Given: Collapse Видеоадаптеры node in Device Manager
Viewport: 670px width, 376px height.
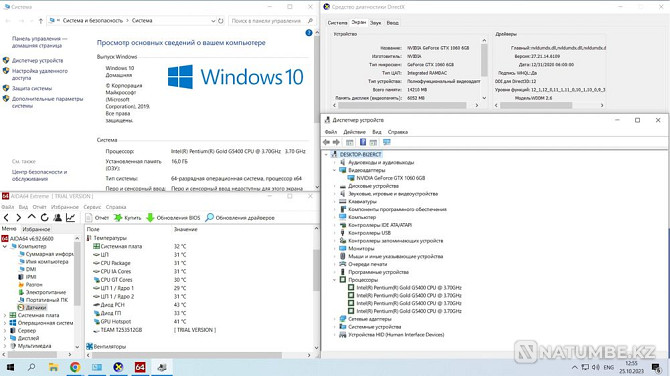Looking at the screenshot, I should pyautogui.click(x=335, y=170).
